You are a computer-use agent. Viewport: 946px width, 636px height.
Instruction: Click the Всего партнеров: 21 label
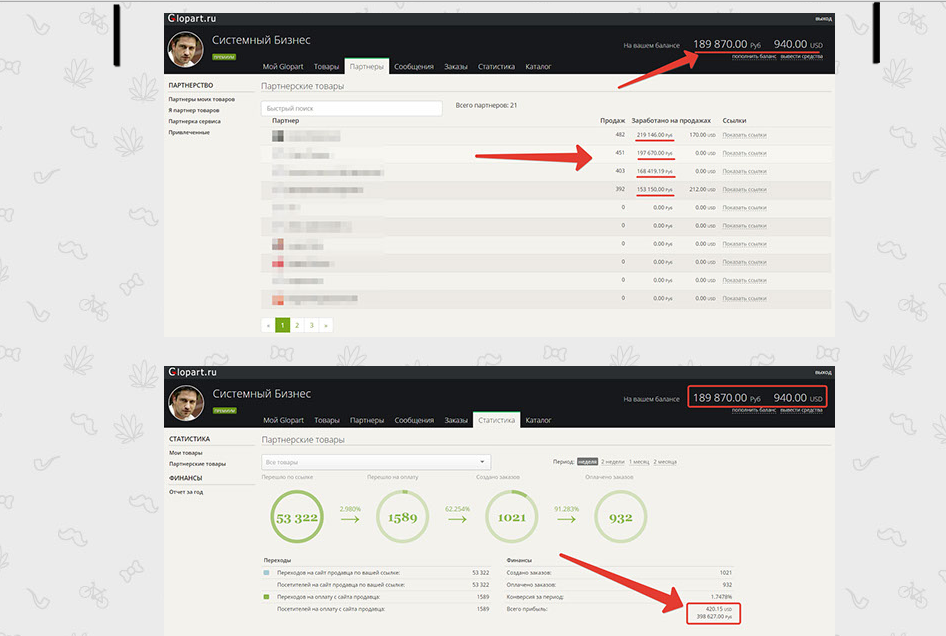click(x=486, y=105)
